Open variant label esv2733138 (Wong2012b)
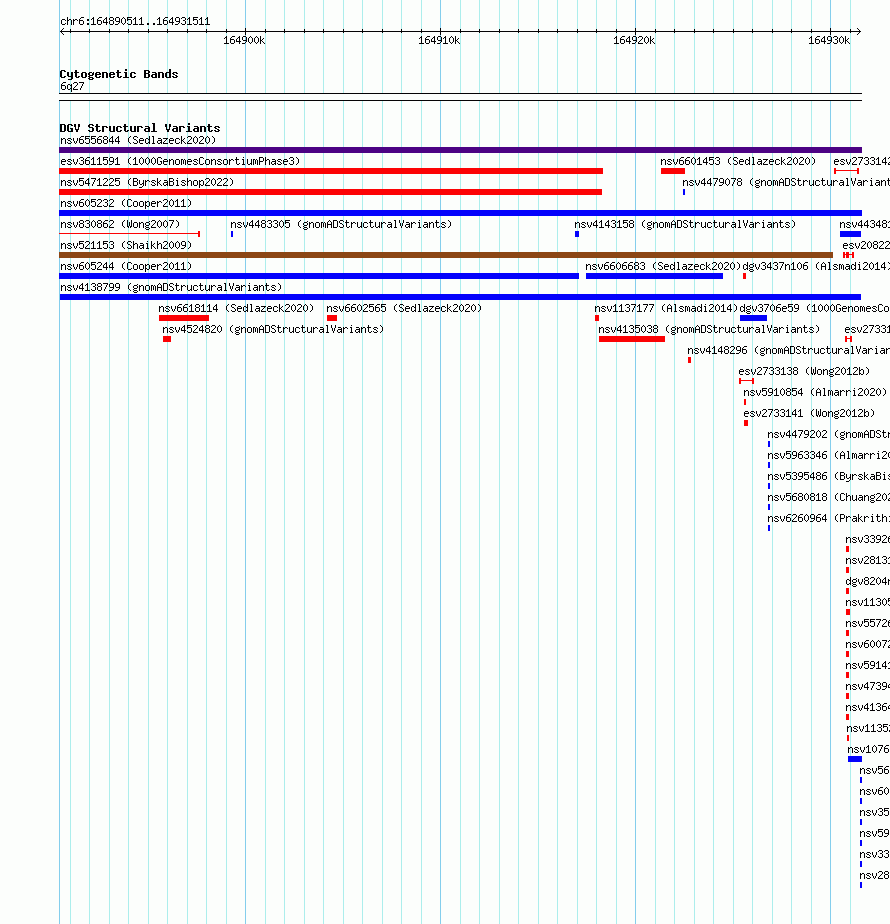Image resolution: width=890 pixels, height=924 pixels. coord(804,371)
